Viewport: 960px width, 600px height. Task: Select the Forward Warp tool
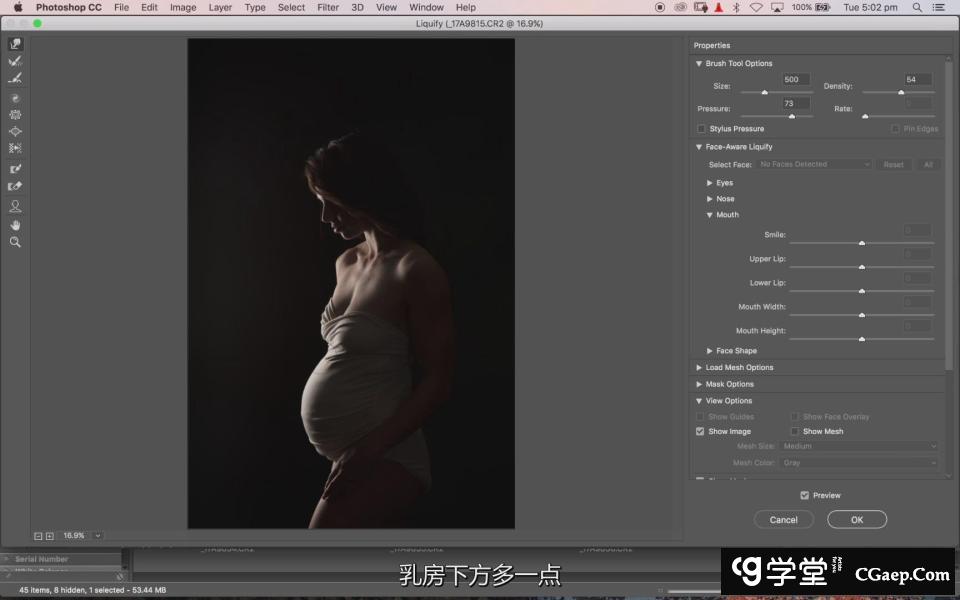[15, 44]
